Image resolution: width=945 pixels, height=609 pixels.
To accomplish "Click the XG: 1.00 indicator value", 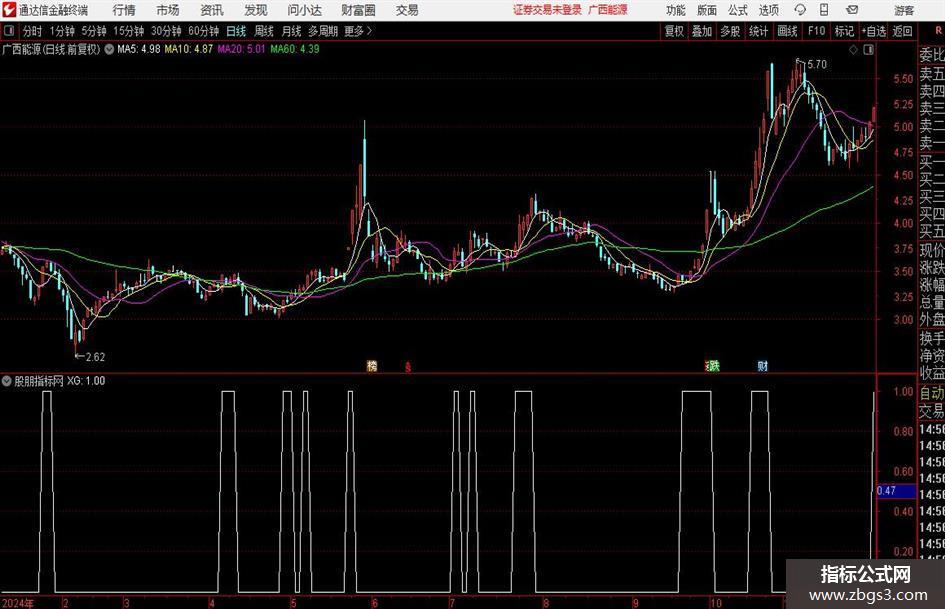I will (x=86, y=381).
